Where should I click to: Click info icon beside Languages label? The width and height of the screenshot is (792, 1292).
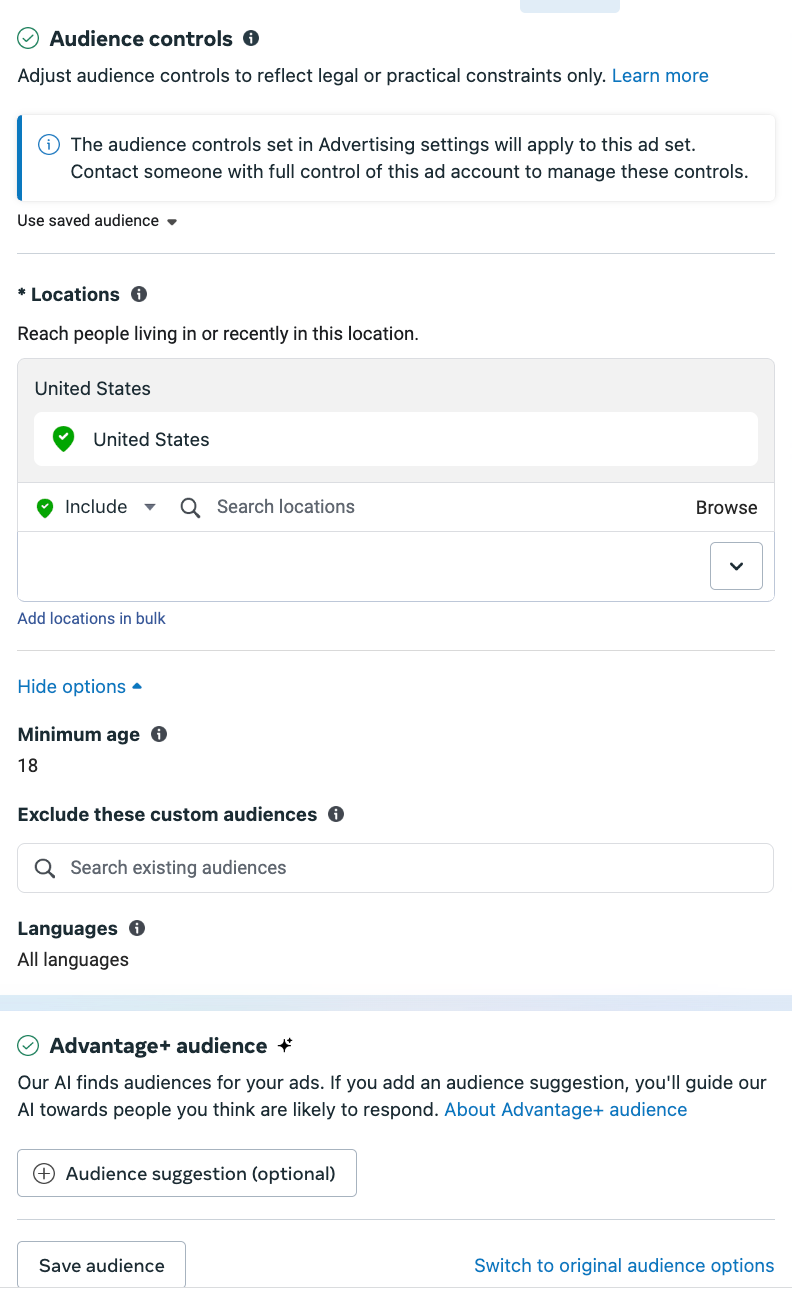coord(137,928)
